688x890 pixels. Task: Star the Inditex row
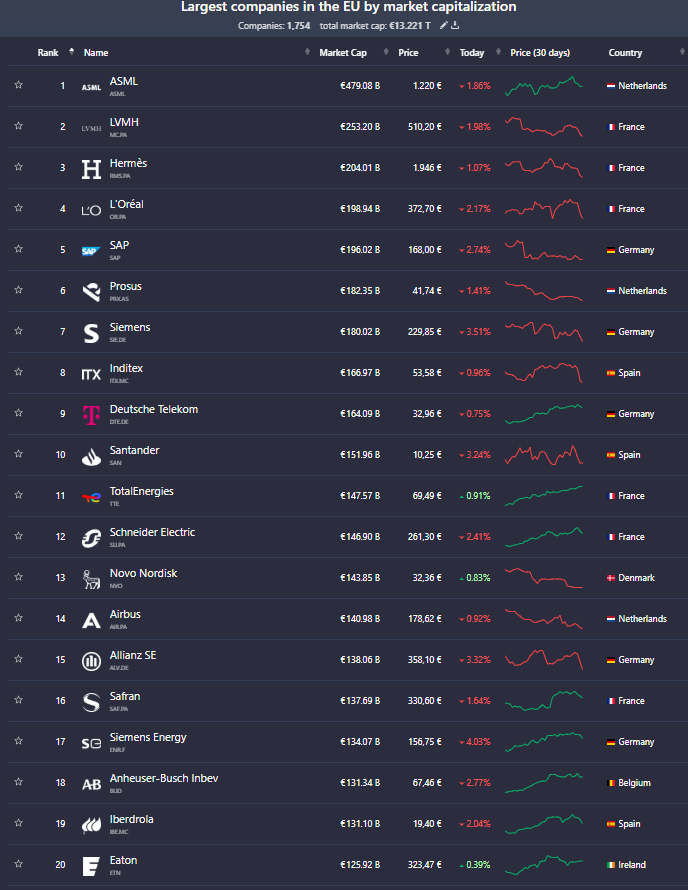pyautogui.click(x=18, y=371)
